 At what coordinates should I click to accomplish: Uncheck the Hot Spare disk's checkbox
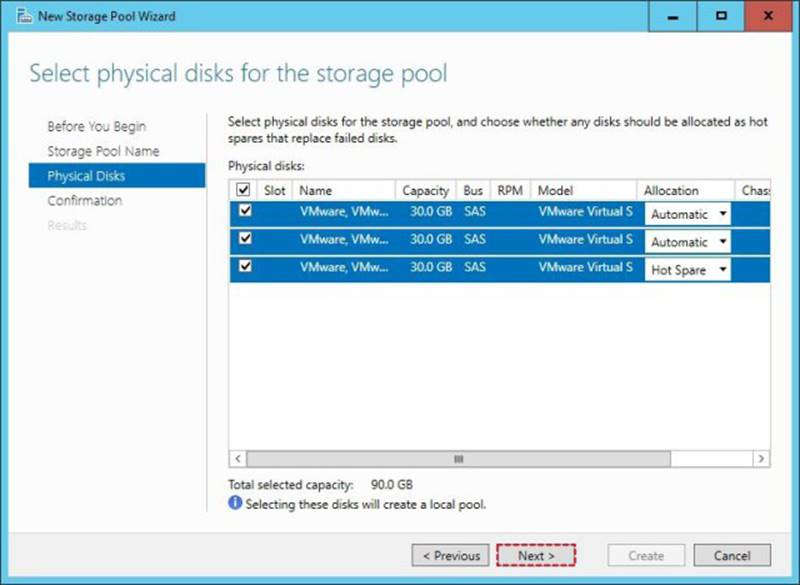244,267
